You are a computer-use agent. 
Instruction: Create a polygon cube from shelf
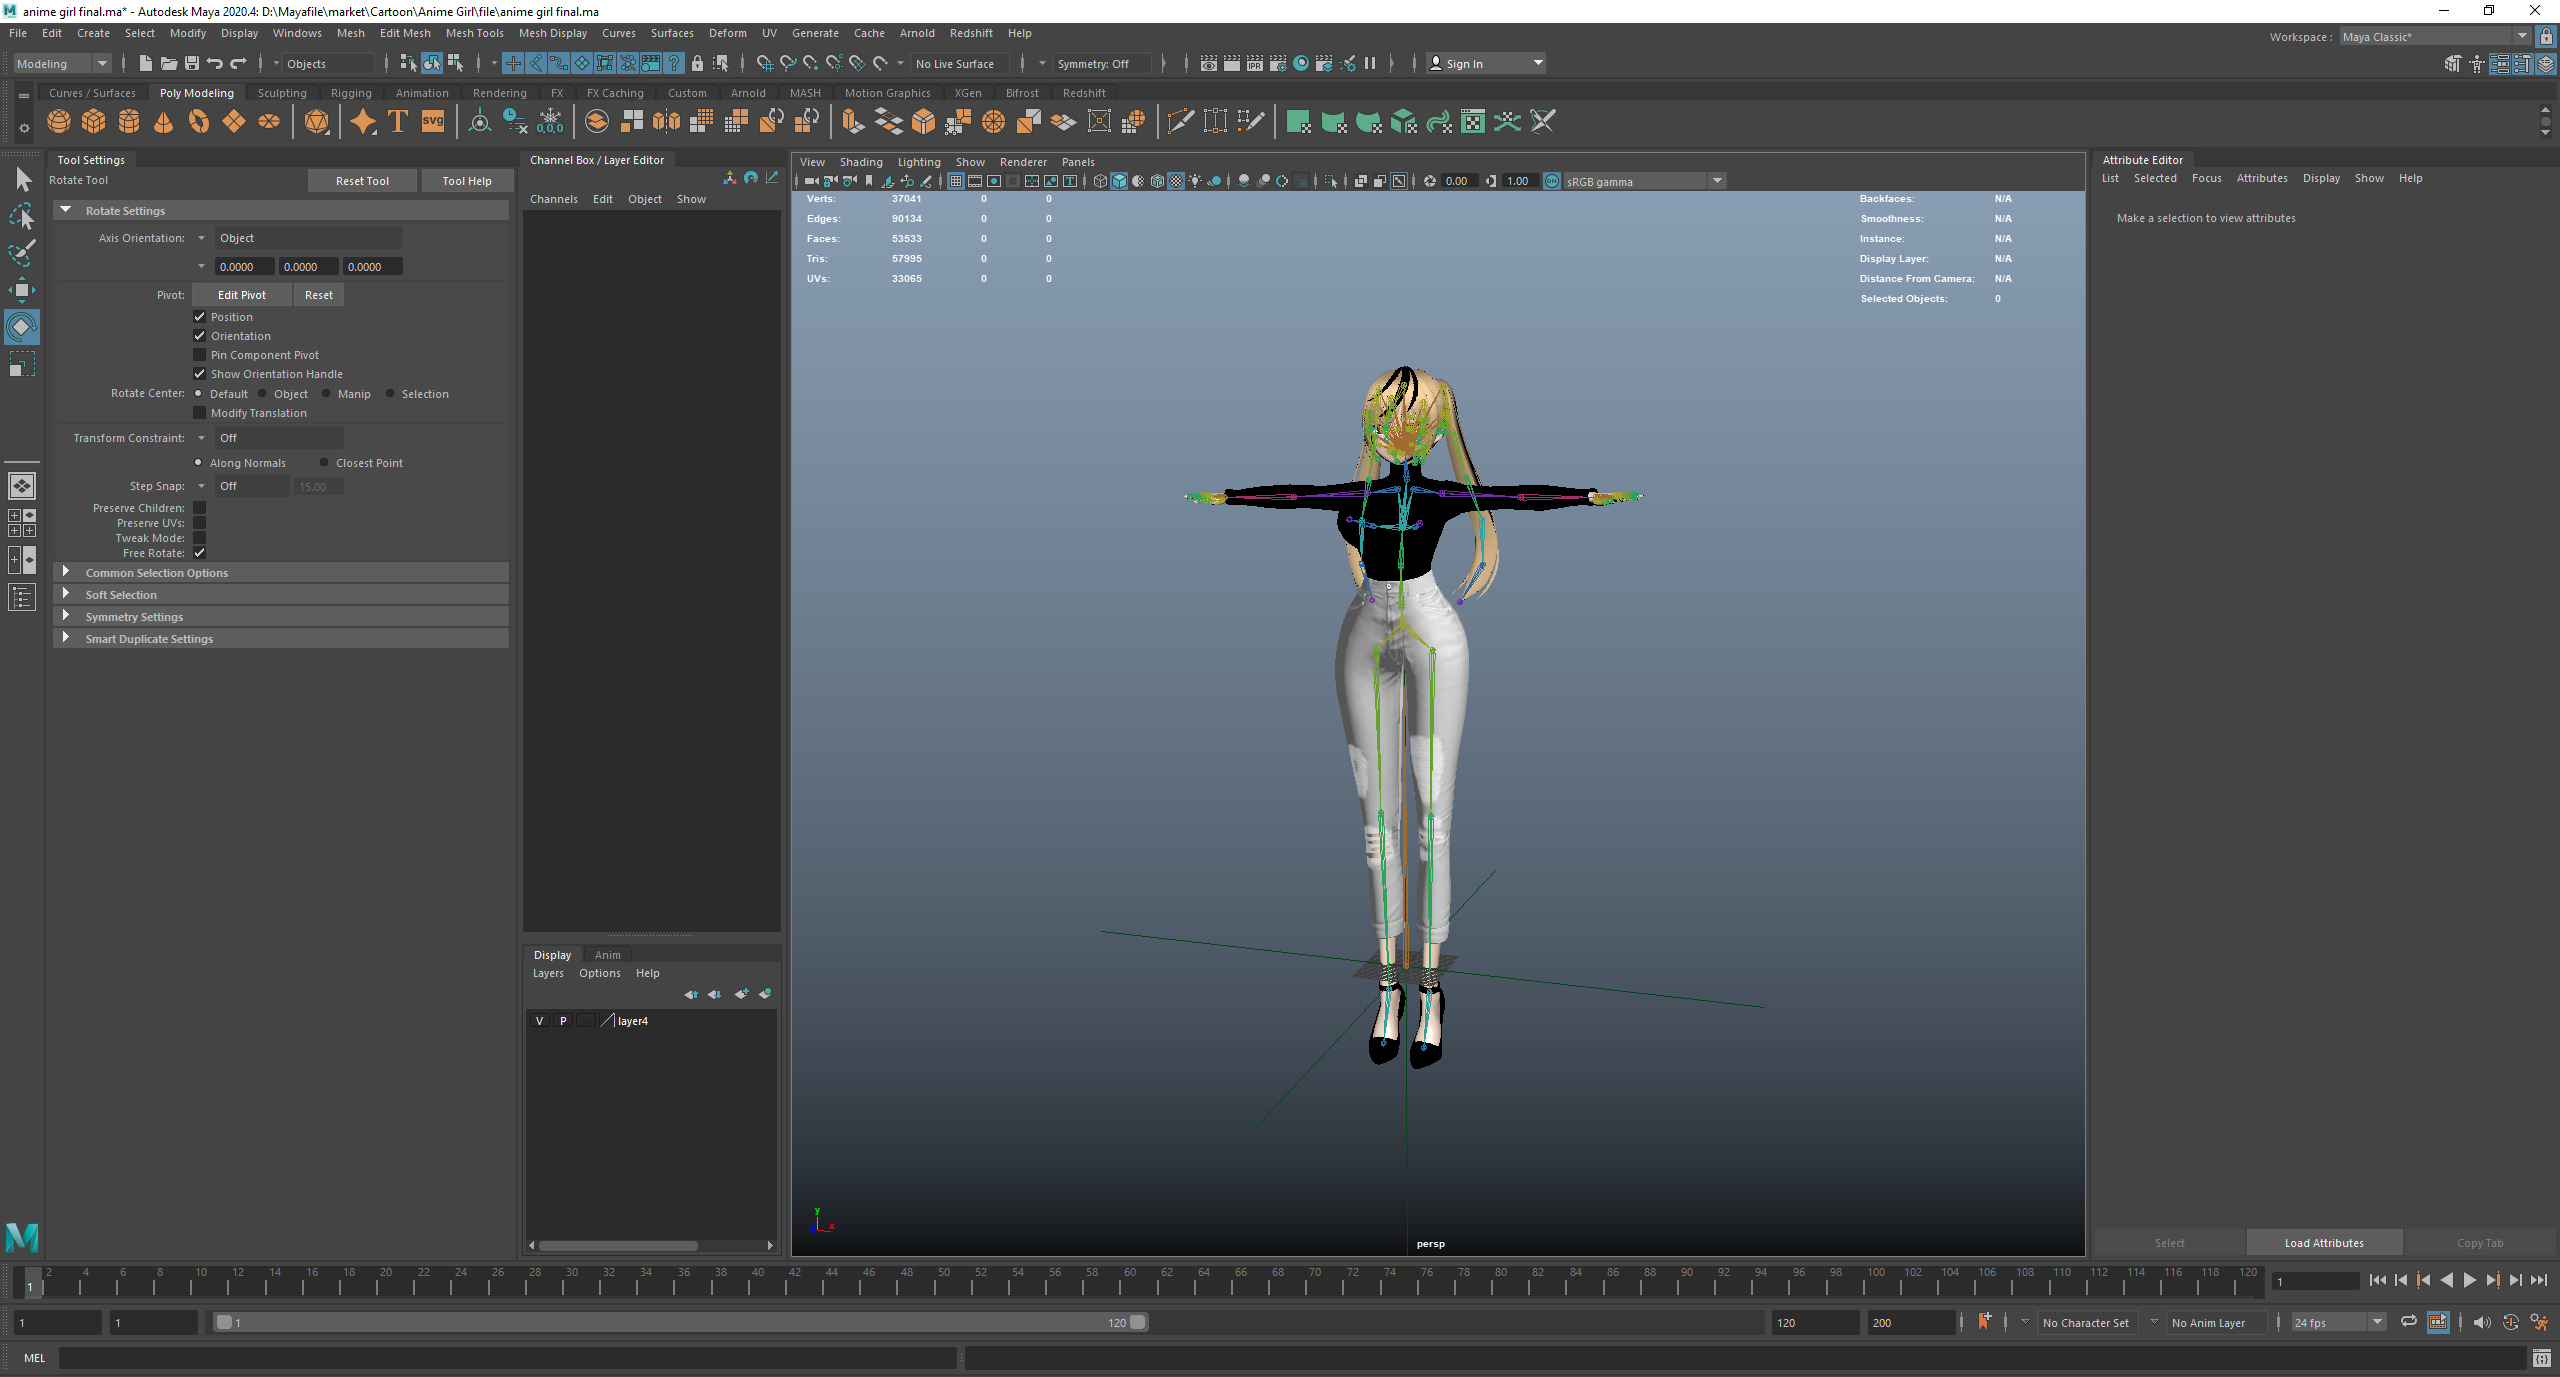pyautogui.click(x=94, y=122)
